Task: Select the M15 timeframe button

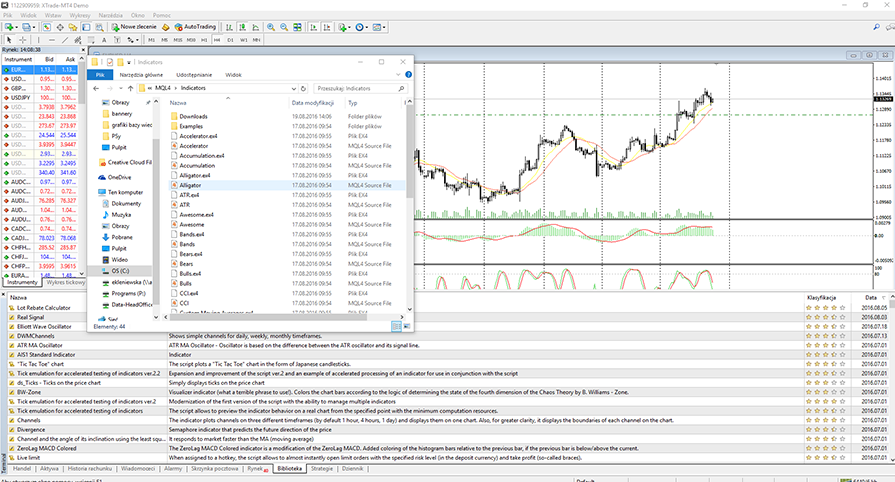Action: 177,39
